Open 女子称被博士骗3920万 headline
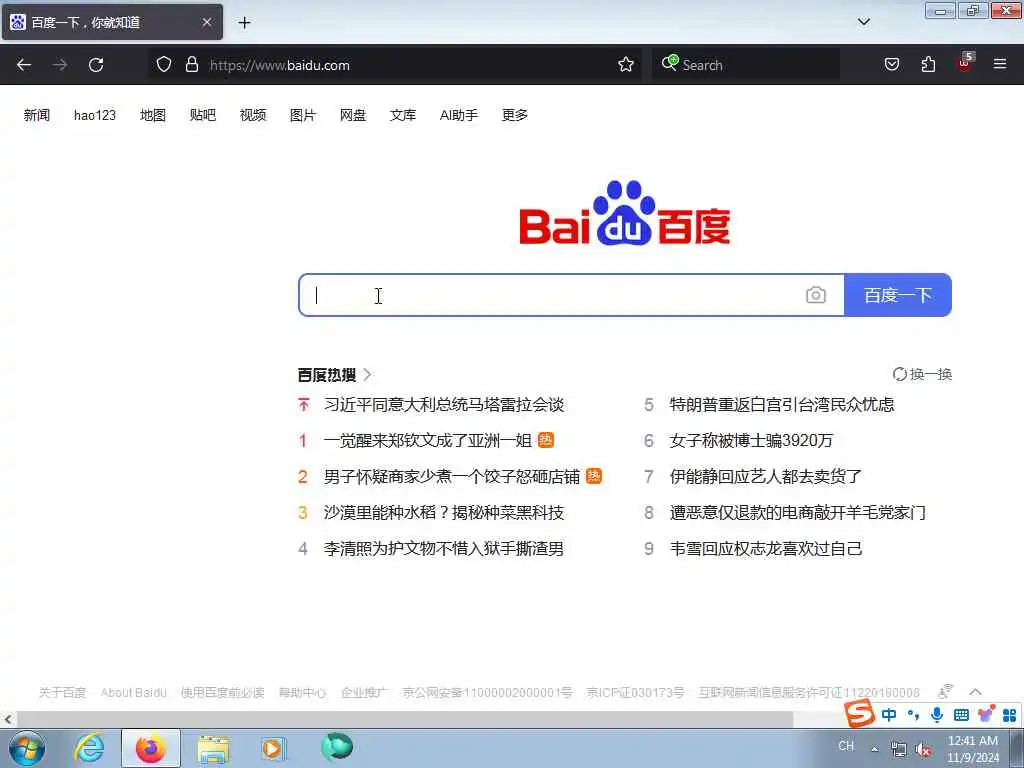 (x=751, y=441)
